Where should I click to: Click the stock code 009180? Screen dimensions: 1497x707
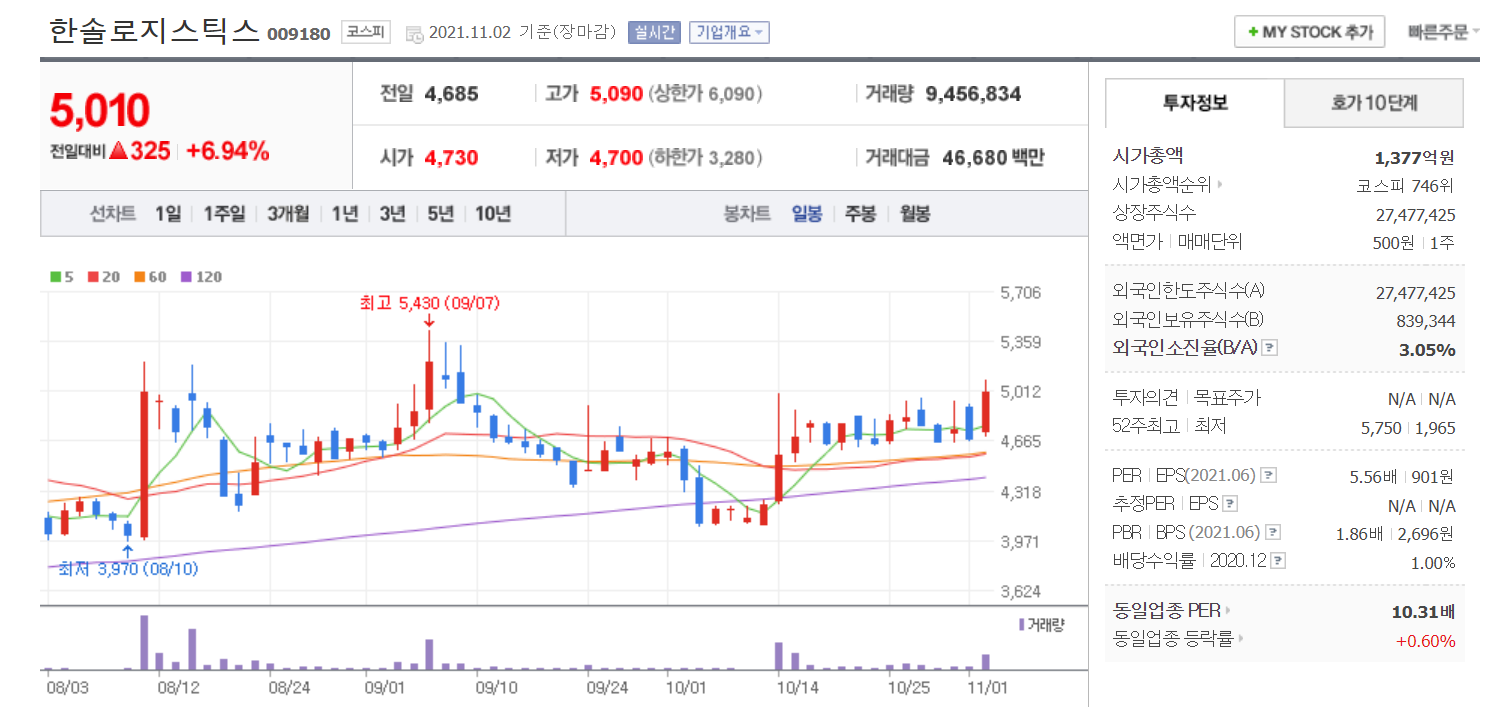[299, 34]
